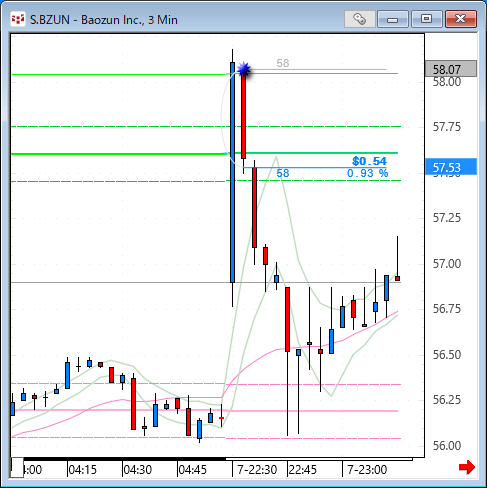The width and height of the screenshot is (487, 488).
Task: Click the 04:30 time axis label
Action: point(137,470)
